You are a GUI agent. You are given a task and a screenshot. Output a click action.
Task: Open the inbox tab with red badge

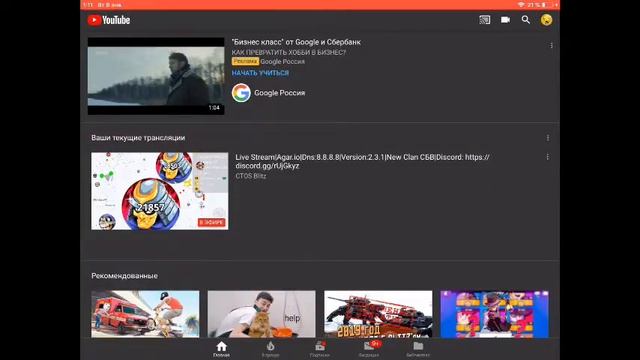click(x=370, y=349)
